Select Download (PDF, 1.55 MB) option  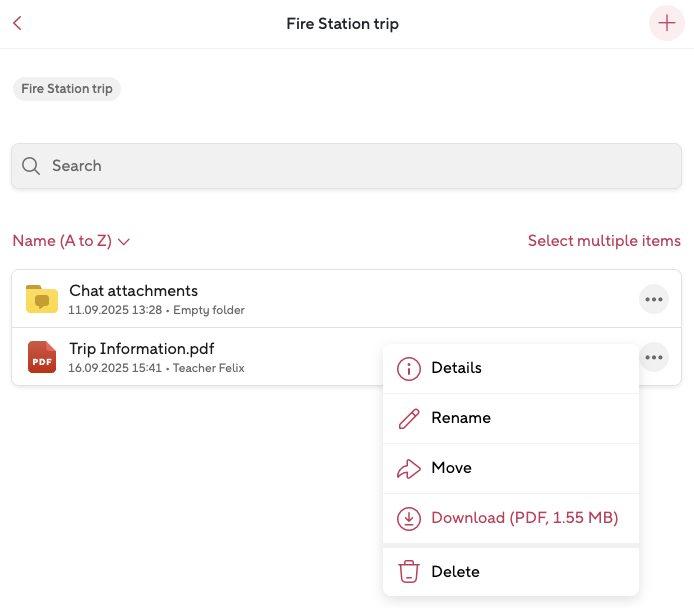[x=524, y=518]
